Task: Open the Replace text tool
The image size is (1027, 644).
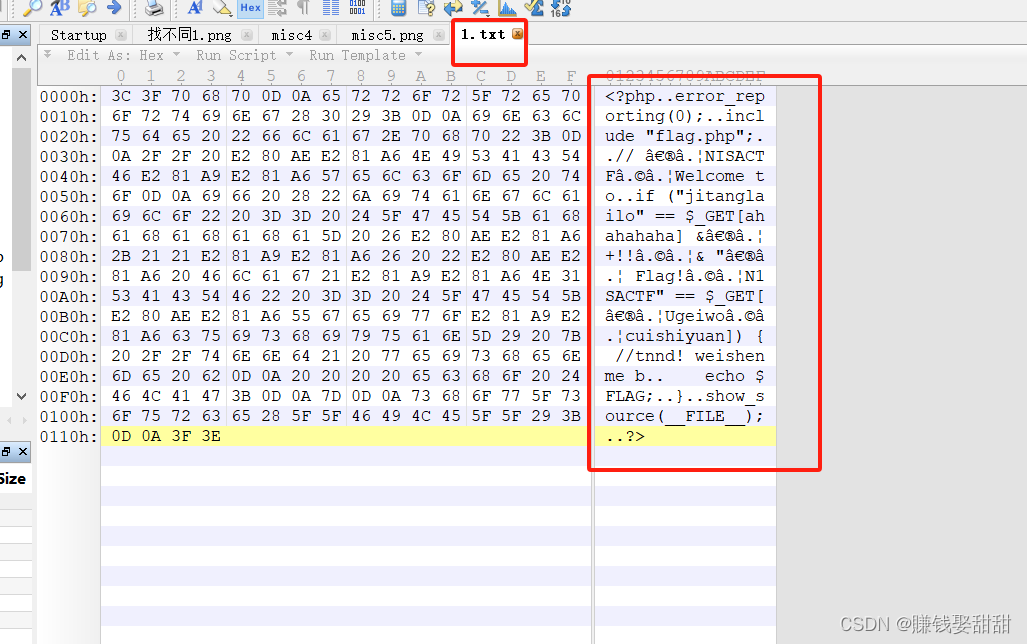Action: tap(60, 8)
